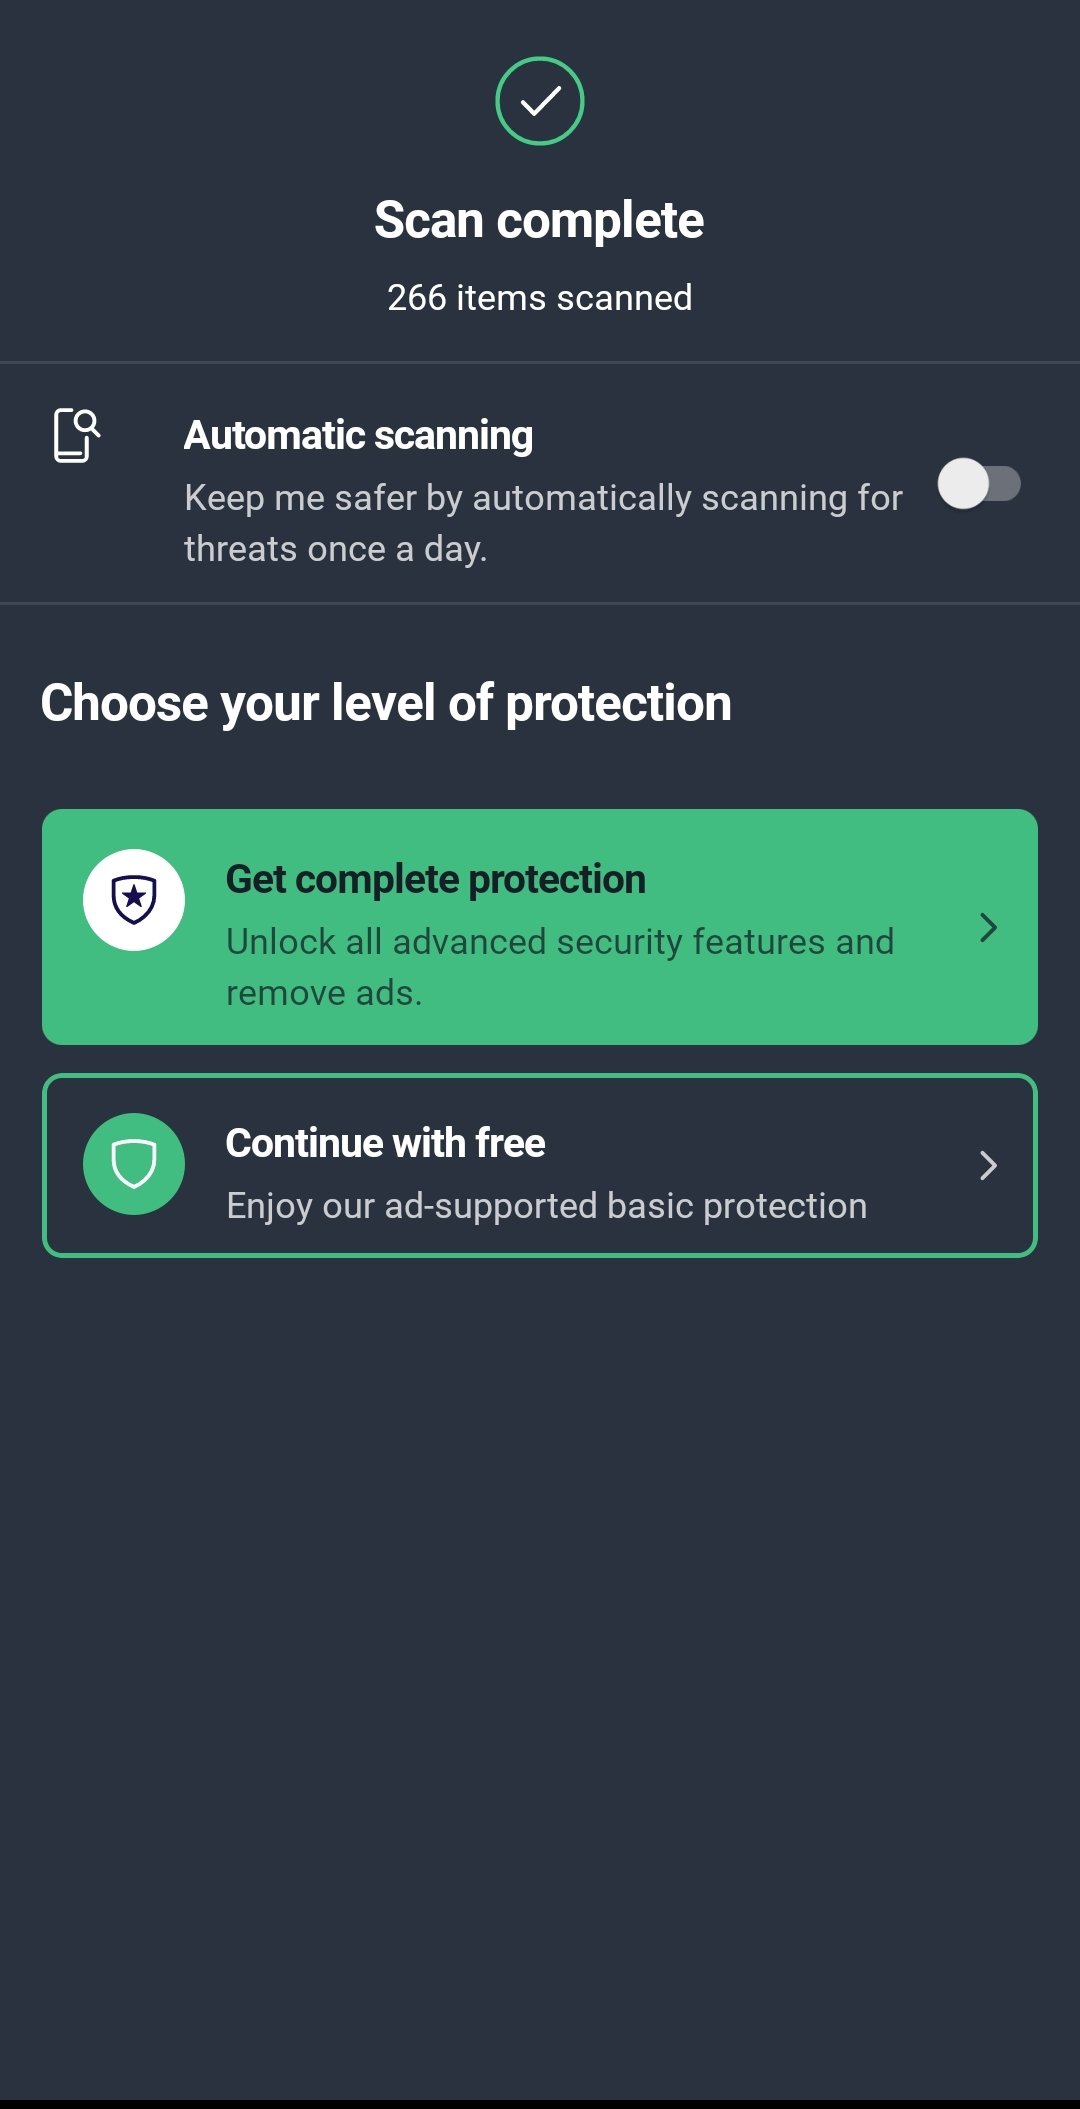Open the Get complete protection chevron arrow
Screen dimensions: 1080x2109
tap(988, 927)
